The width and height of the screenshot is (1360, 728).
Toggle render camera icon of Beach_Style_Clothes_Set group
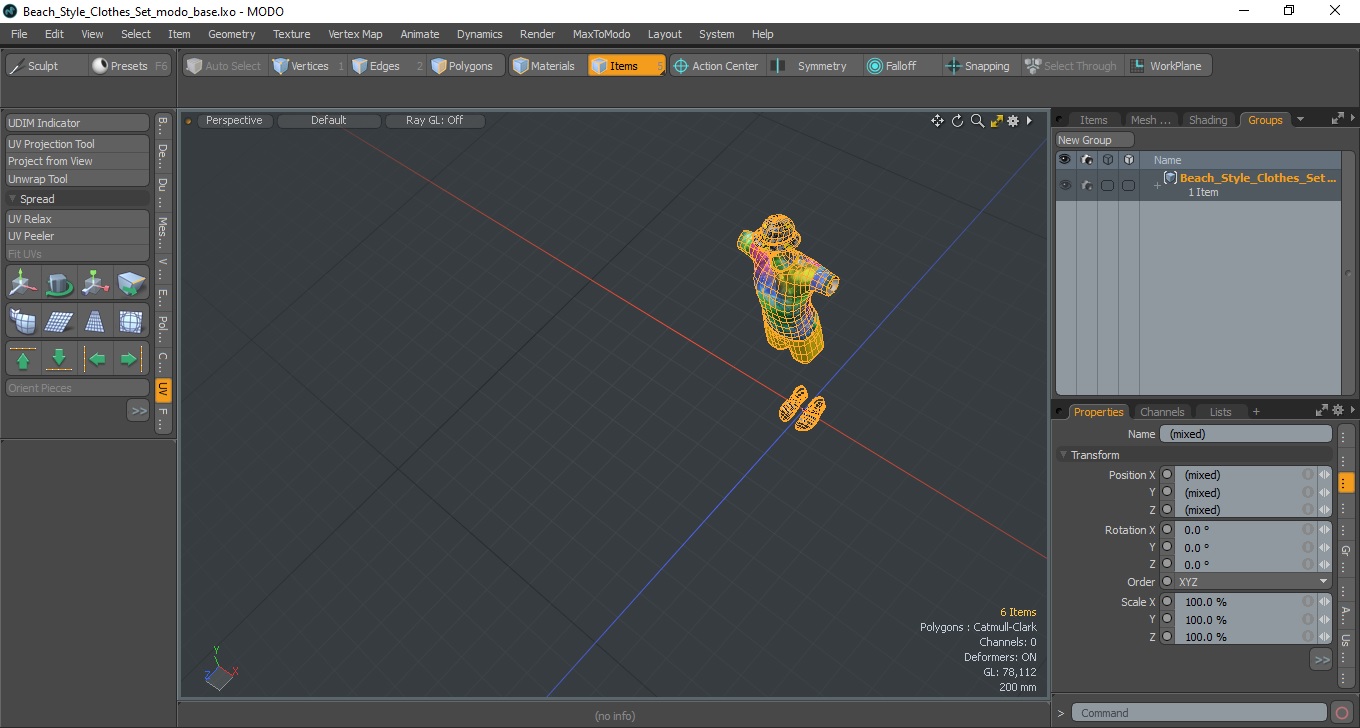tap(1087, 185)
